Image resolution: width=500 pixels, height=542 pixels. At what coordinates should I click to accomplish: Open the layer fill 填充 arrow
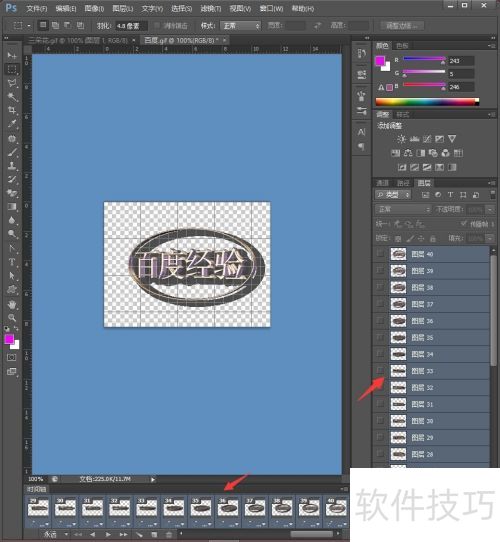pyautogui.click(x=490, y=238)
